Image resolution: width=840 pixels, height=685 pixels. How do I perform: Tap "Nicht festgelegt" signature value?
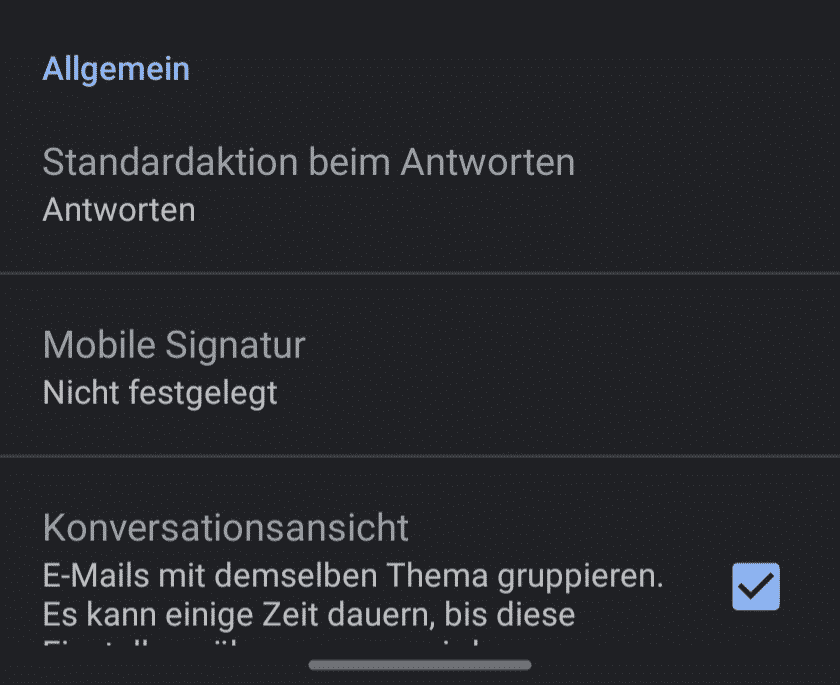160,393
